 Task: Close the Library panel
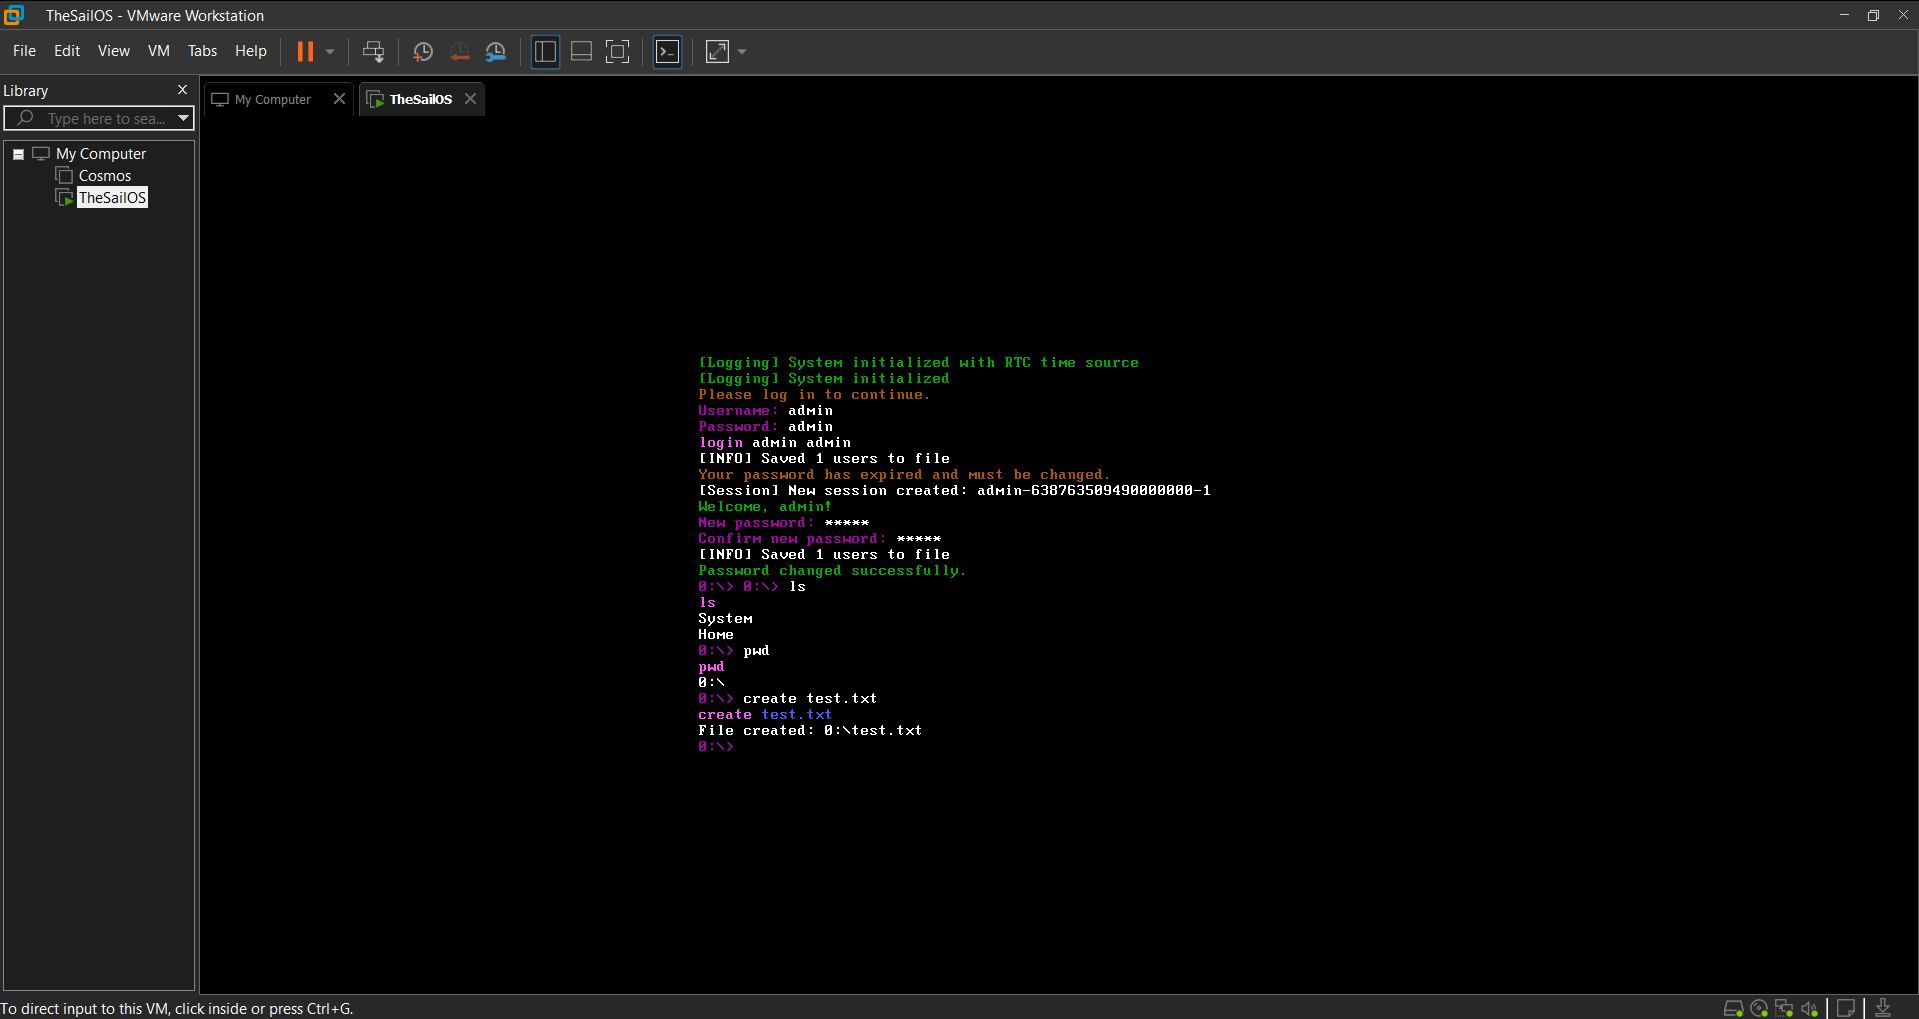click(182, 90)
